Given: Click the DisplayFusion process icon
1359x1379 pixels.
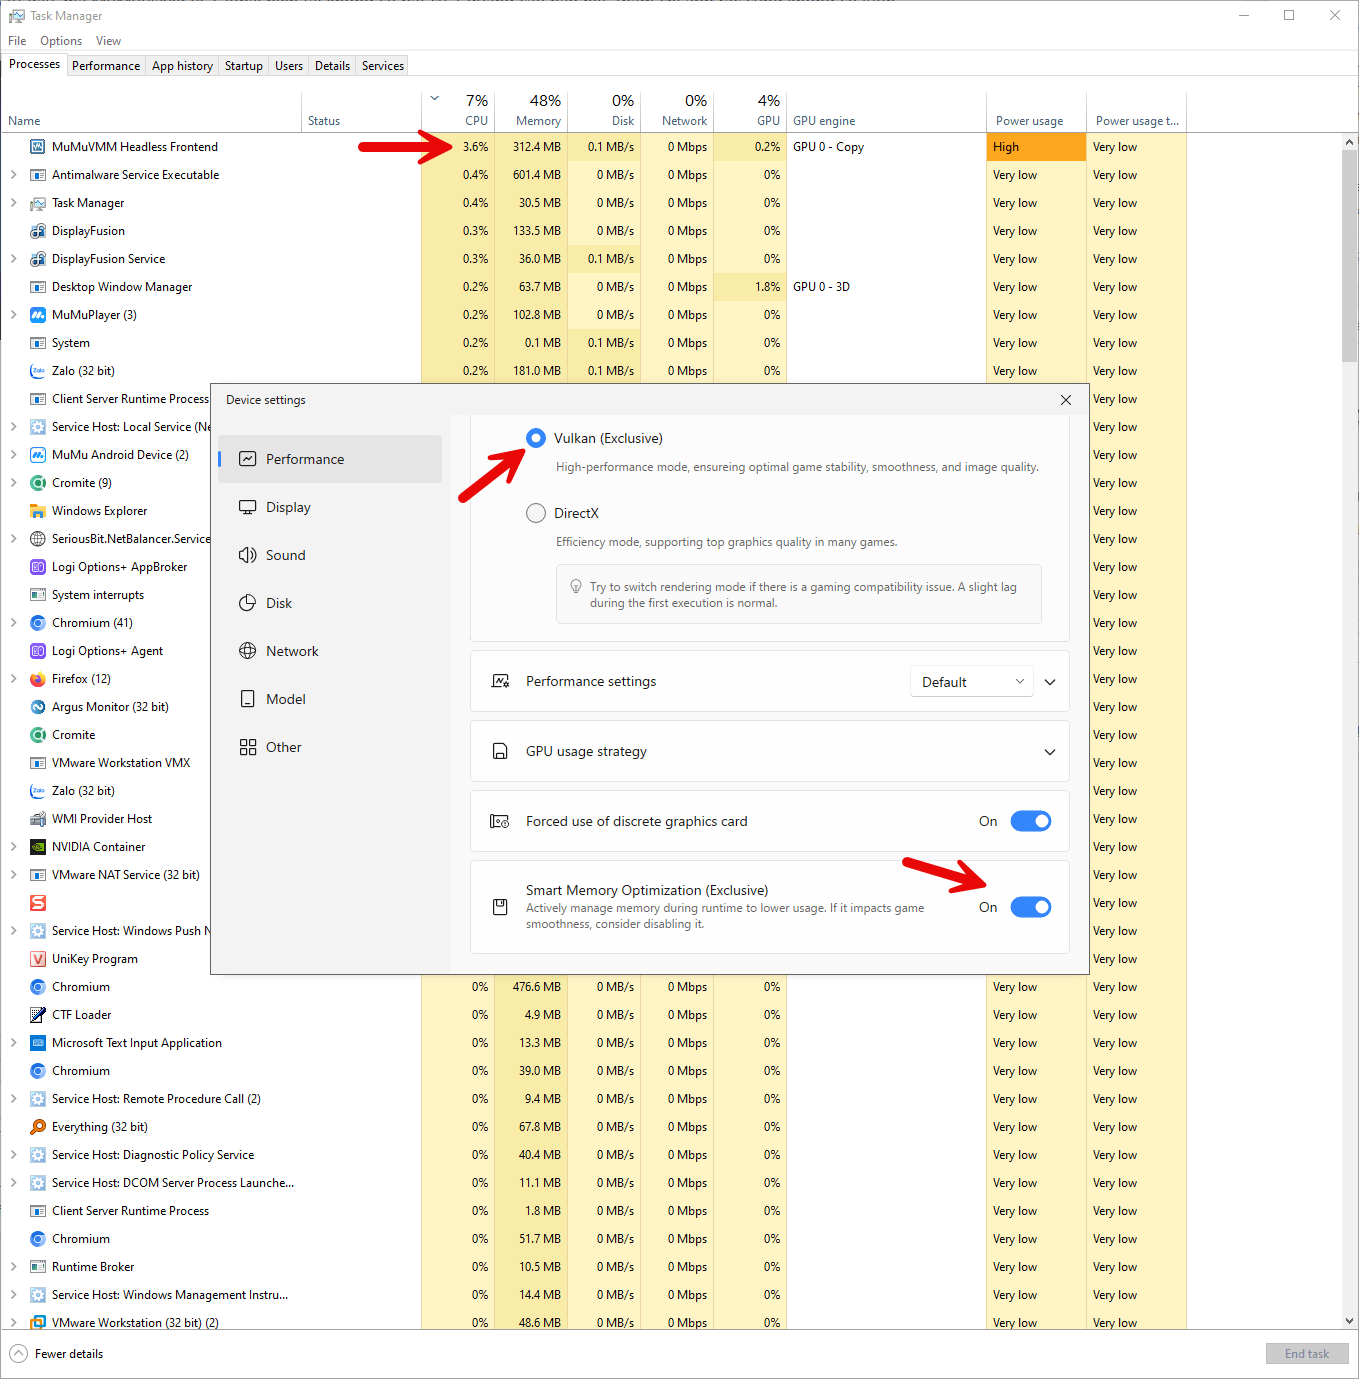Looking at the screenshot, I should click(38, 231).
